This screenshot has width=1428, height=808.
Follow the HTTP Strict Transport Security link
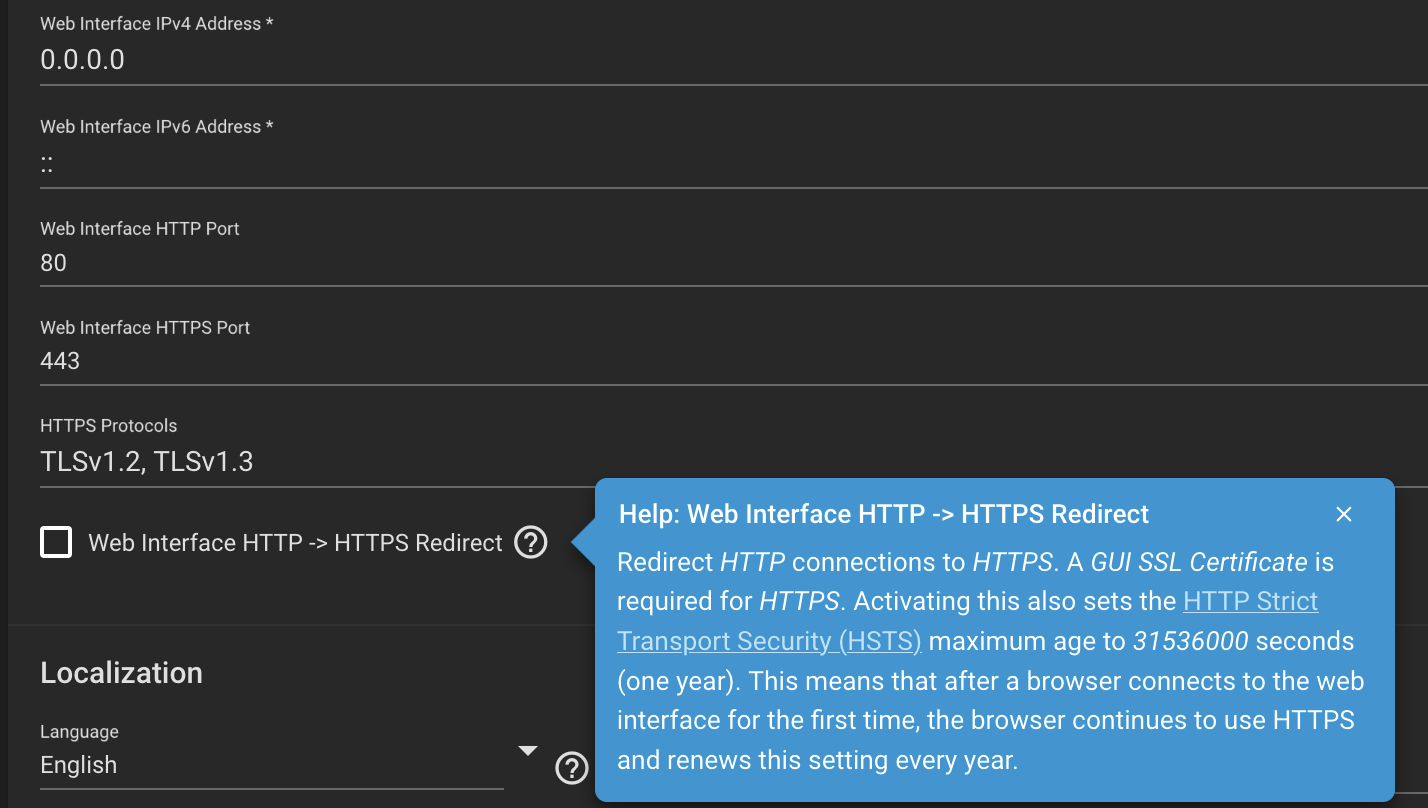[1250, 602]
